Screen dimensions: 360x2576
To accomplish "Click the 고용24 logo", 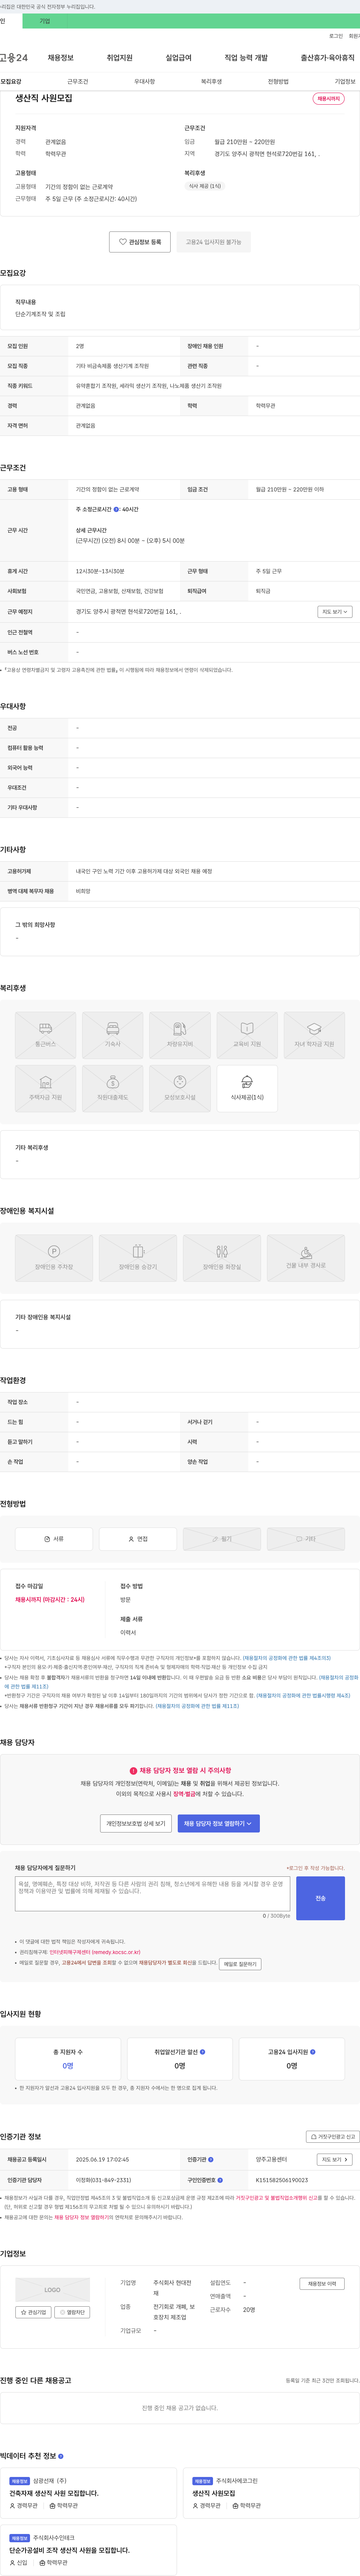I will [14, 58].
